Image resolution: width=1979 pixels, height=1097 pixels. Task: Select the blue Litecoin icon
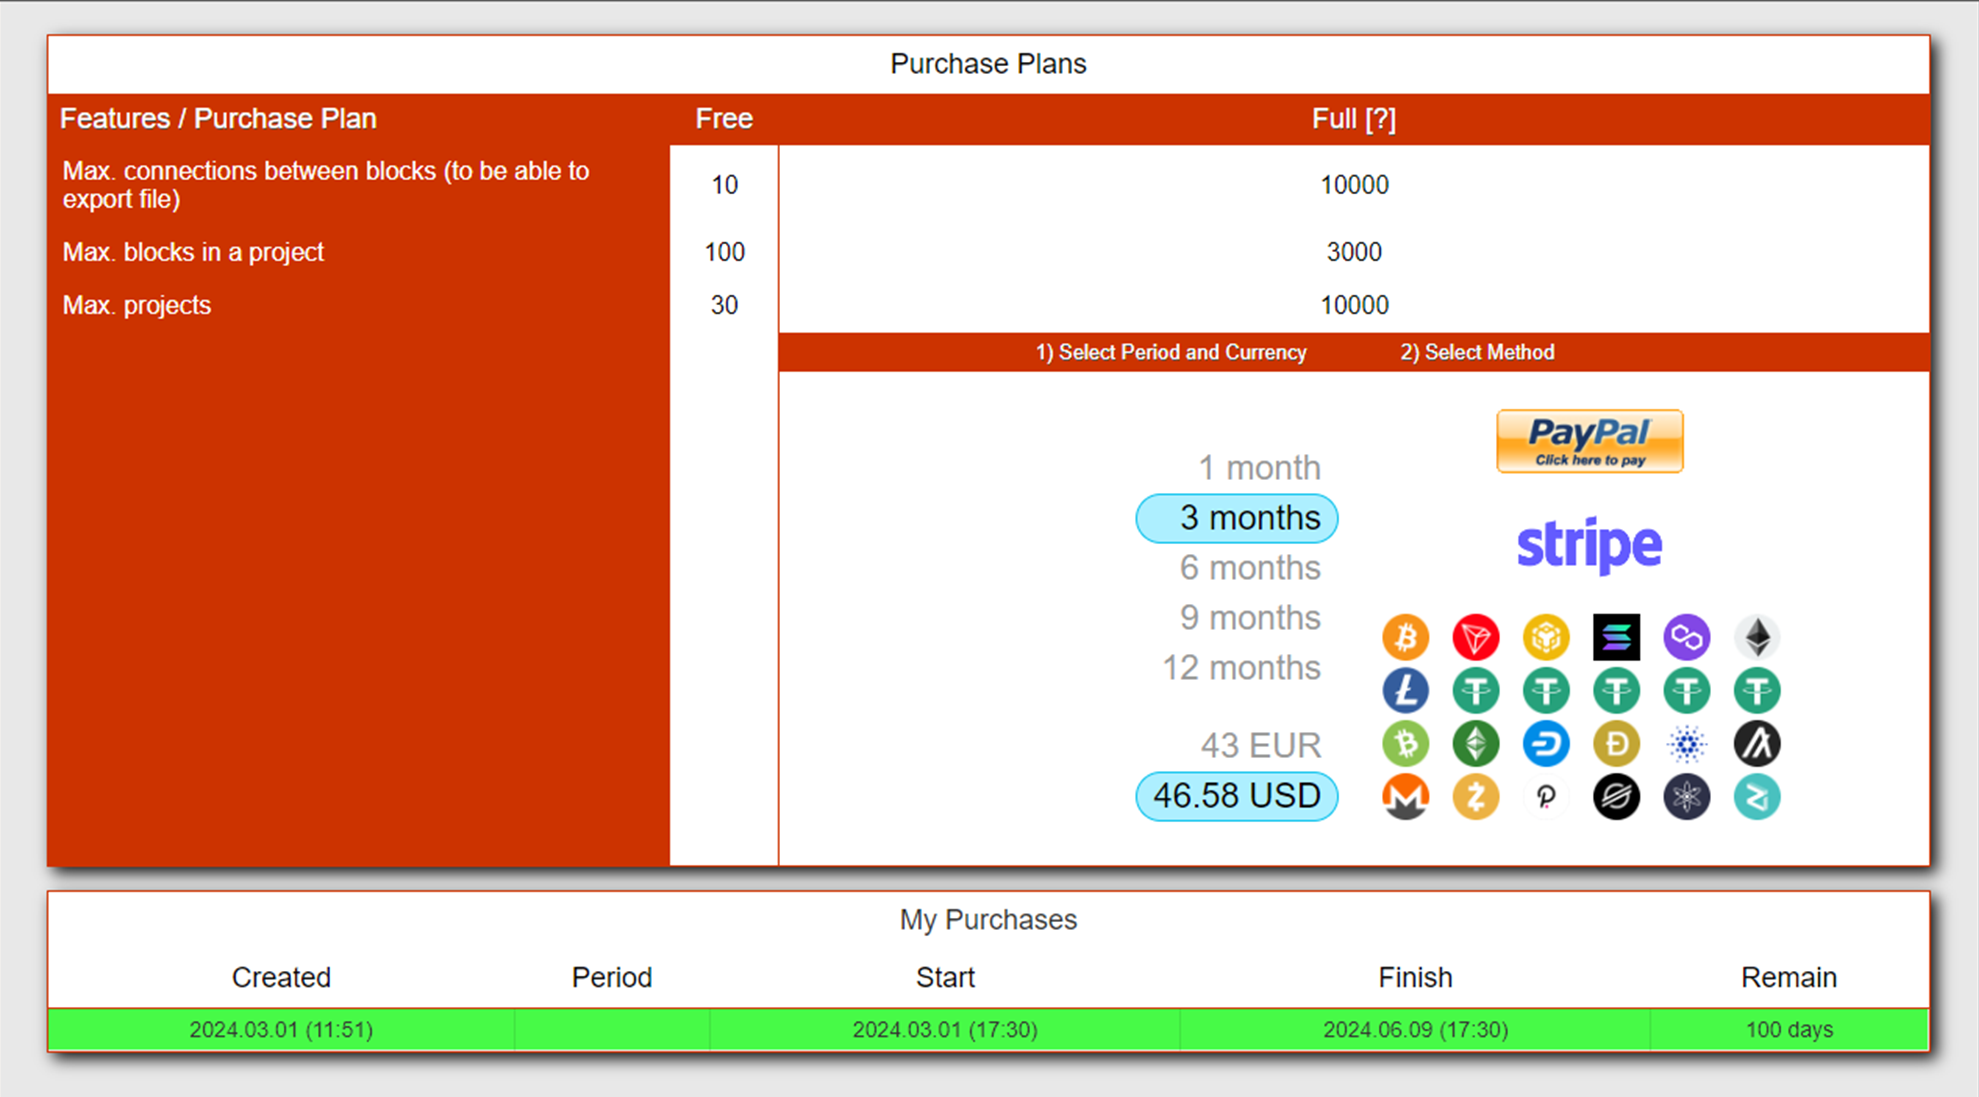[x=1405, y=690]
